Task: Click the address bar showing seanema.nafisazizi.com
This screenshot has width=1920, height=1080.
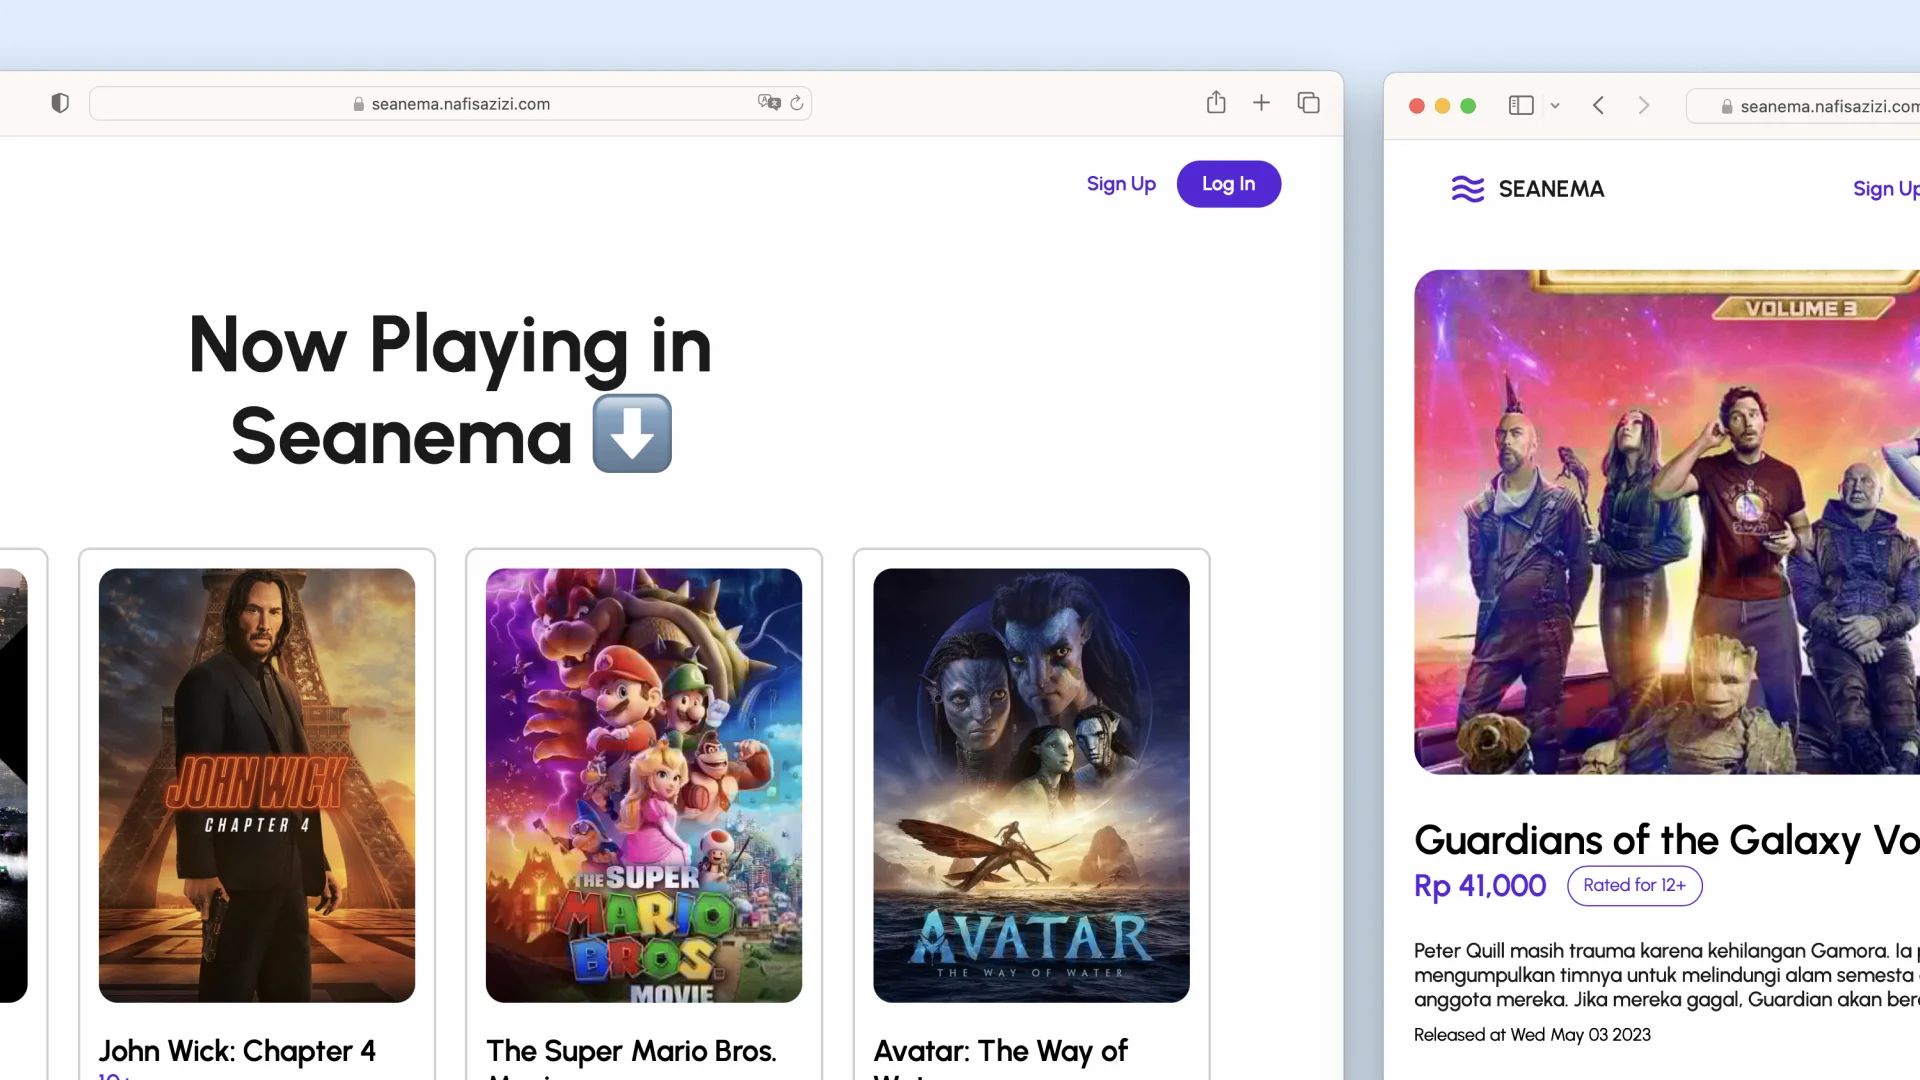Action: click(459, 103)
